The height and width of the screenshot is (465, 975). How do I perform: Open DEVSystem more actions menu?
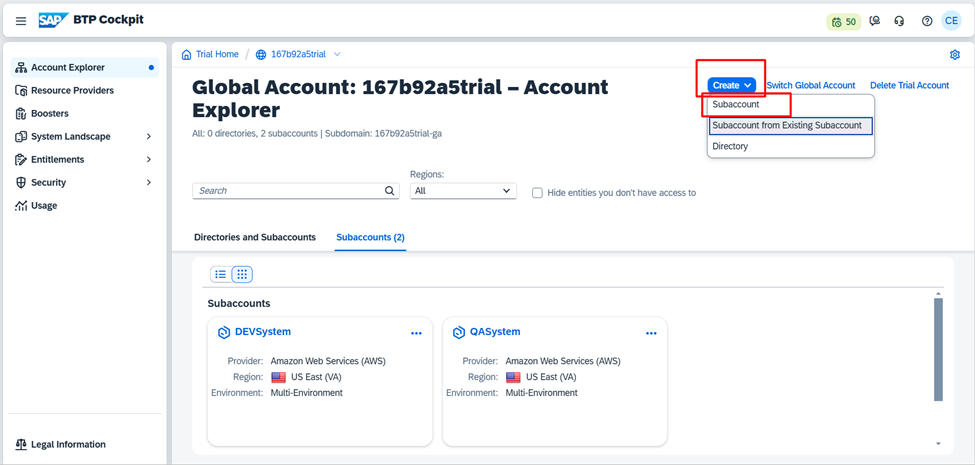click(416, 333)
